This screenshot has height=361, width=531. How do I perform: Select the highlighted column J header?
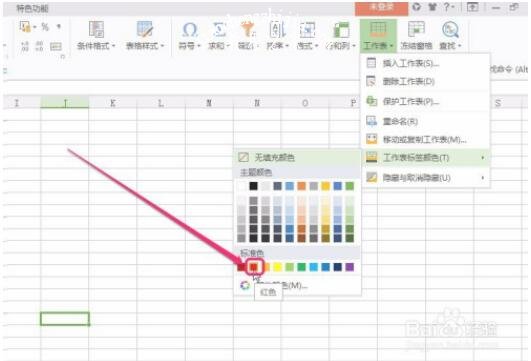(x=65, y=103)
